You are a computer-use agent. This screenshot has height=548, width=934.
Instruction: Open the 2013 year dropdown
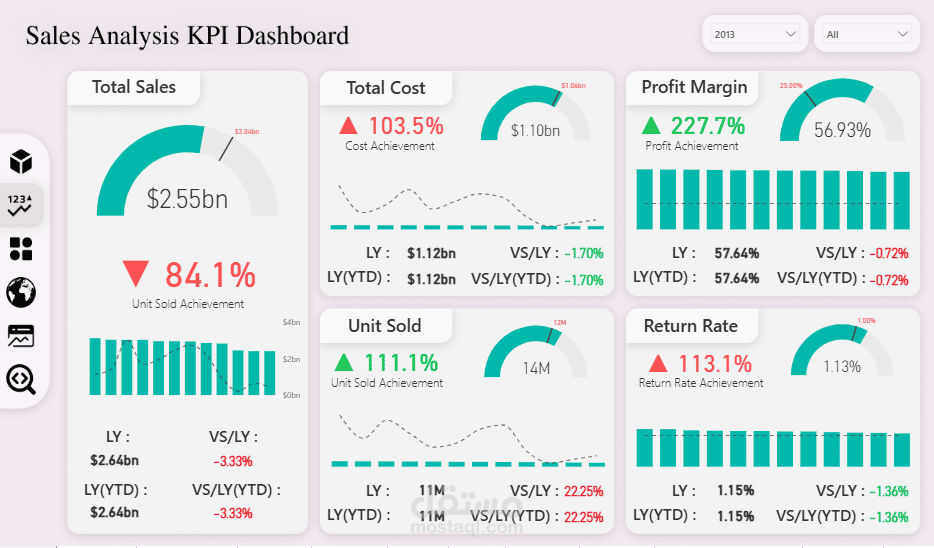(755, 34)
